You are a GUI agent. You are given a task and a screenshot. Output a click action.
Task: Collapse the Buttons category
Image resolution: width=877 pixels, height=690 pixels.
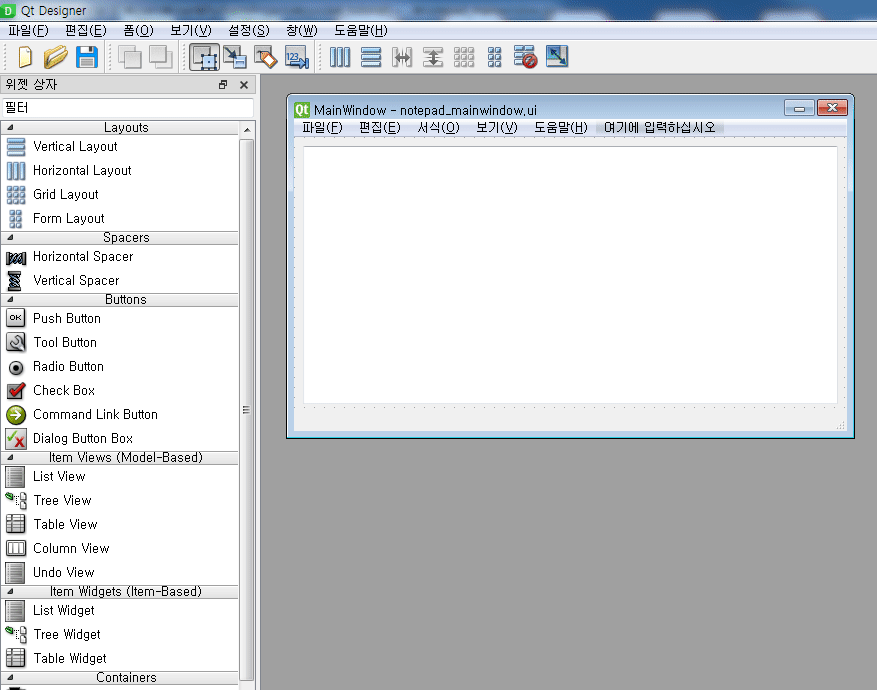(x=10, y=300)
